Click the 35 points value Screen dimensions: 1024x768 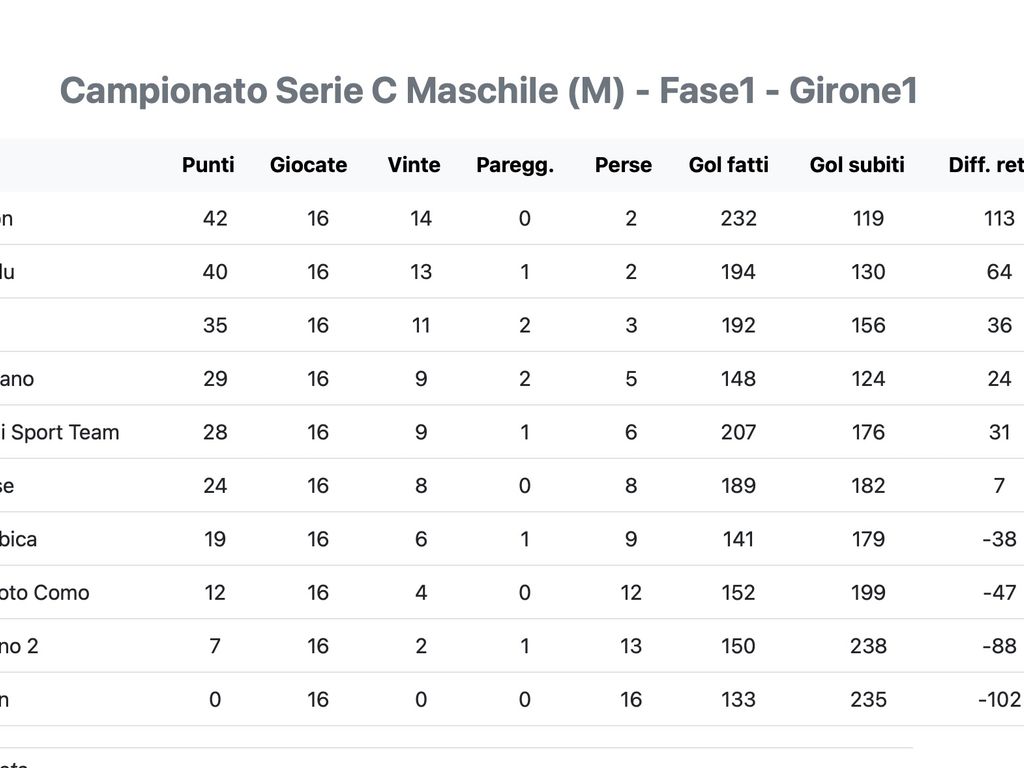[215, 325]
